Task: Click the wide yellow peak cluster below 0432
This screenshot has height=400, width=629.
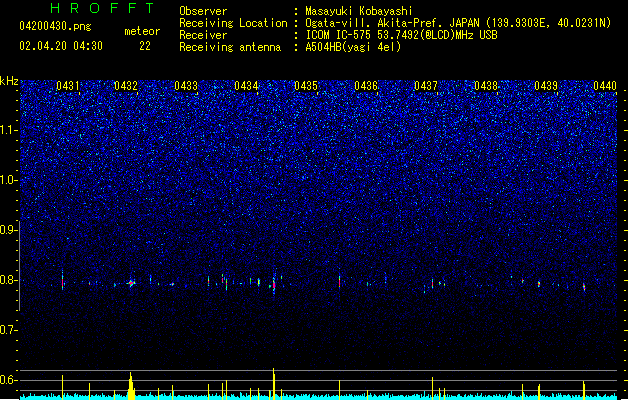Action: pos(131,386)
